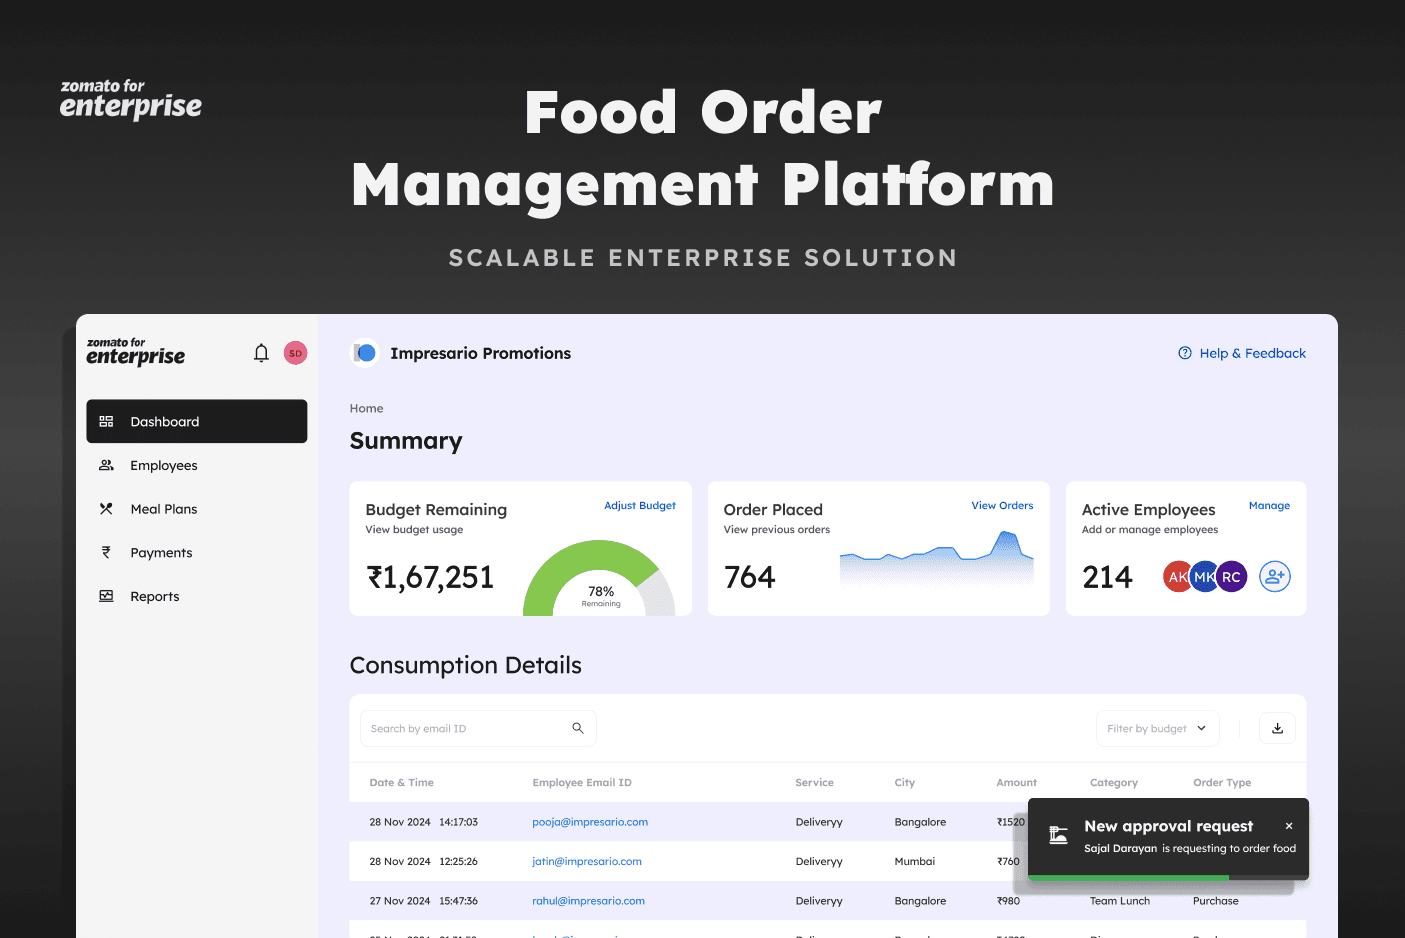Click the City column header

pyautogui.click(x=905, y=783)
